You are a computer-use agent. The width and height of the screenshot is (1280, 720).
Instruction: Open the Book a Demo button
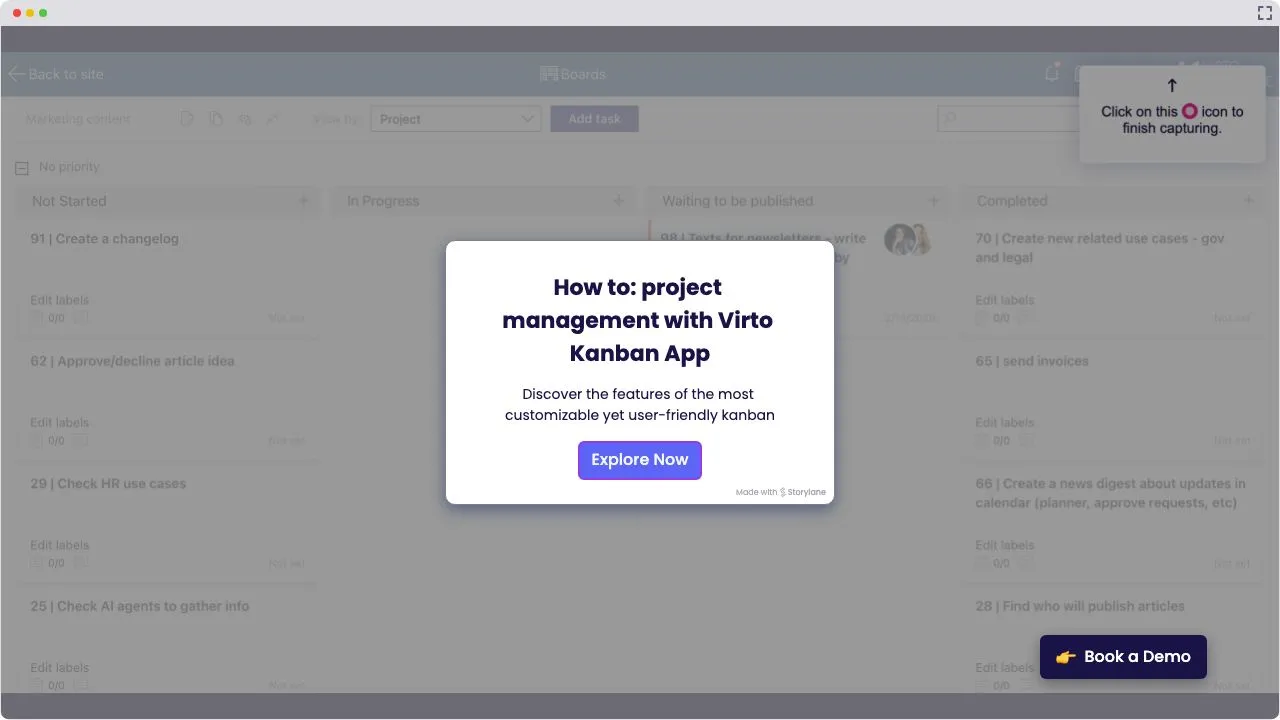click(x=1123, y=657)
